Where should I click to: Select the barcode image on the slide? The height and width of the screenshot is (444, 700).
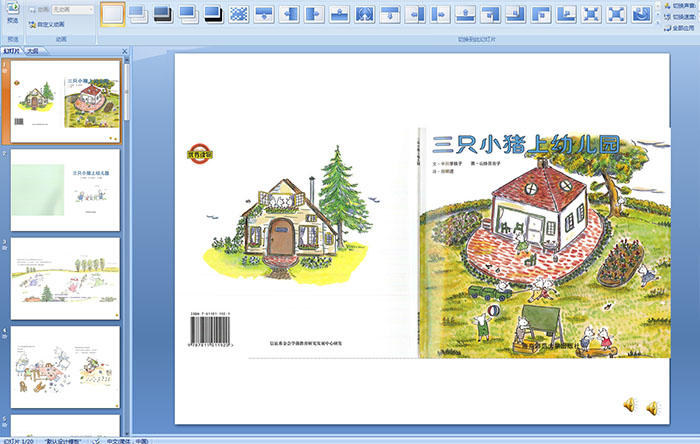point(210,330)
